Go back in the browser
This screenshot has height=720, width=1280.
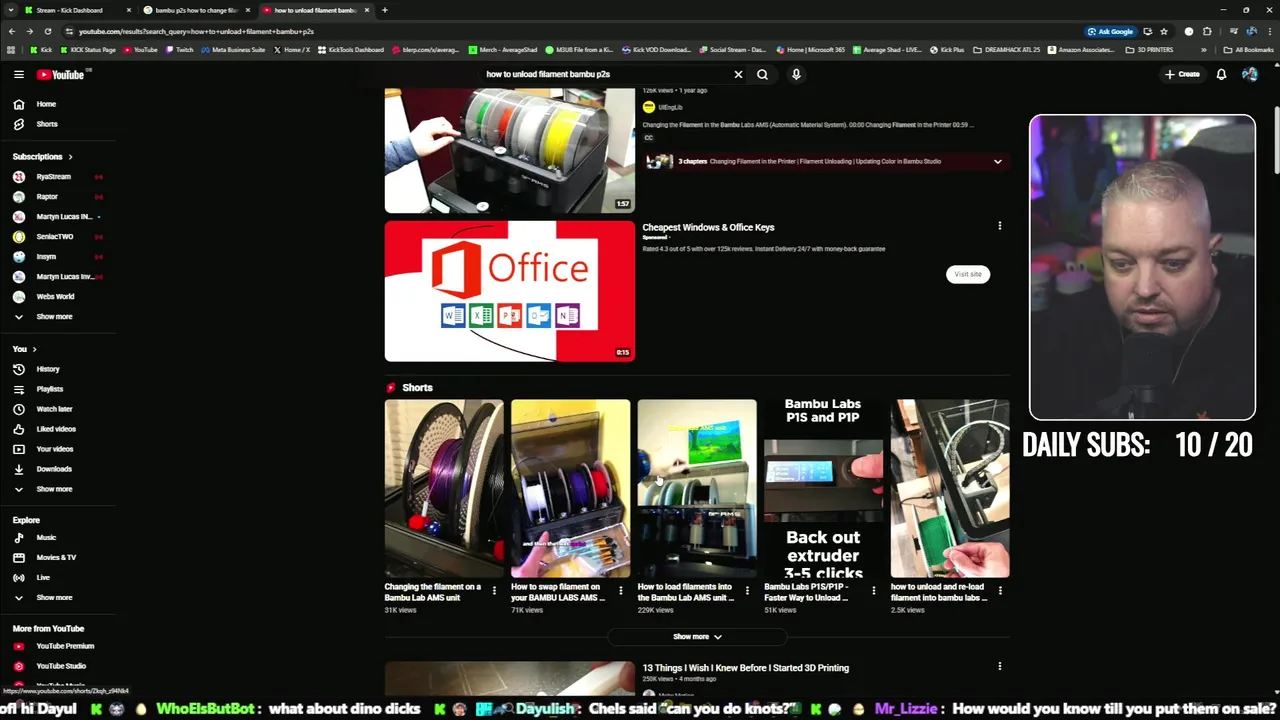(x=13, y=31)
